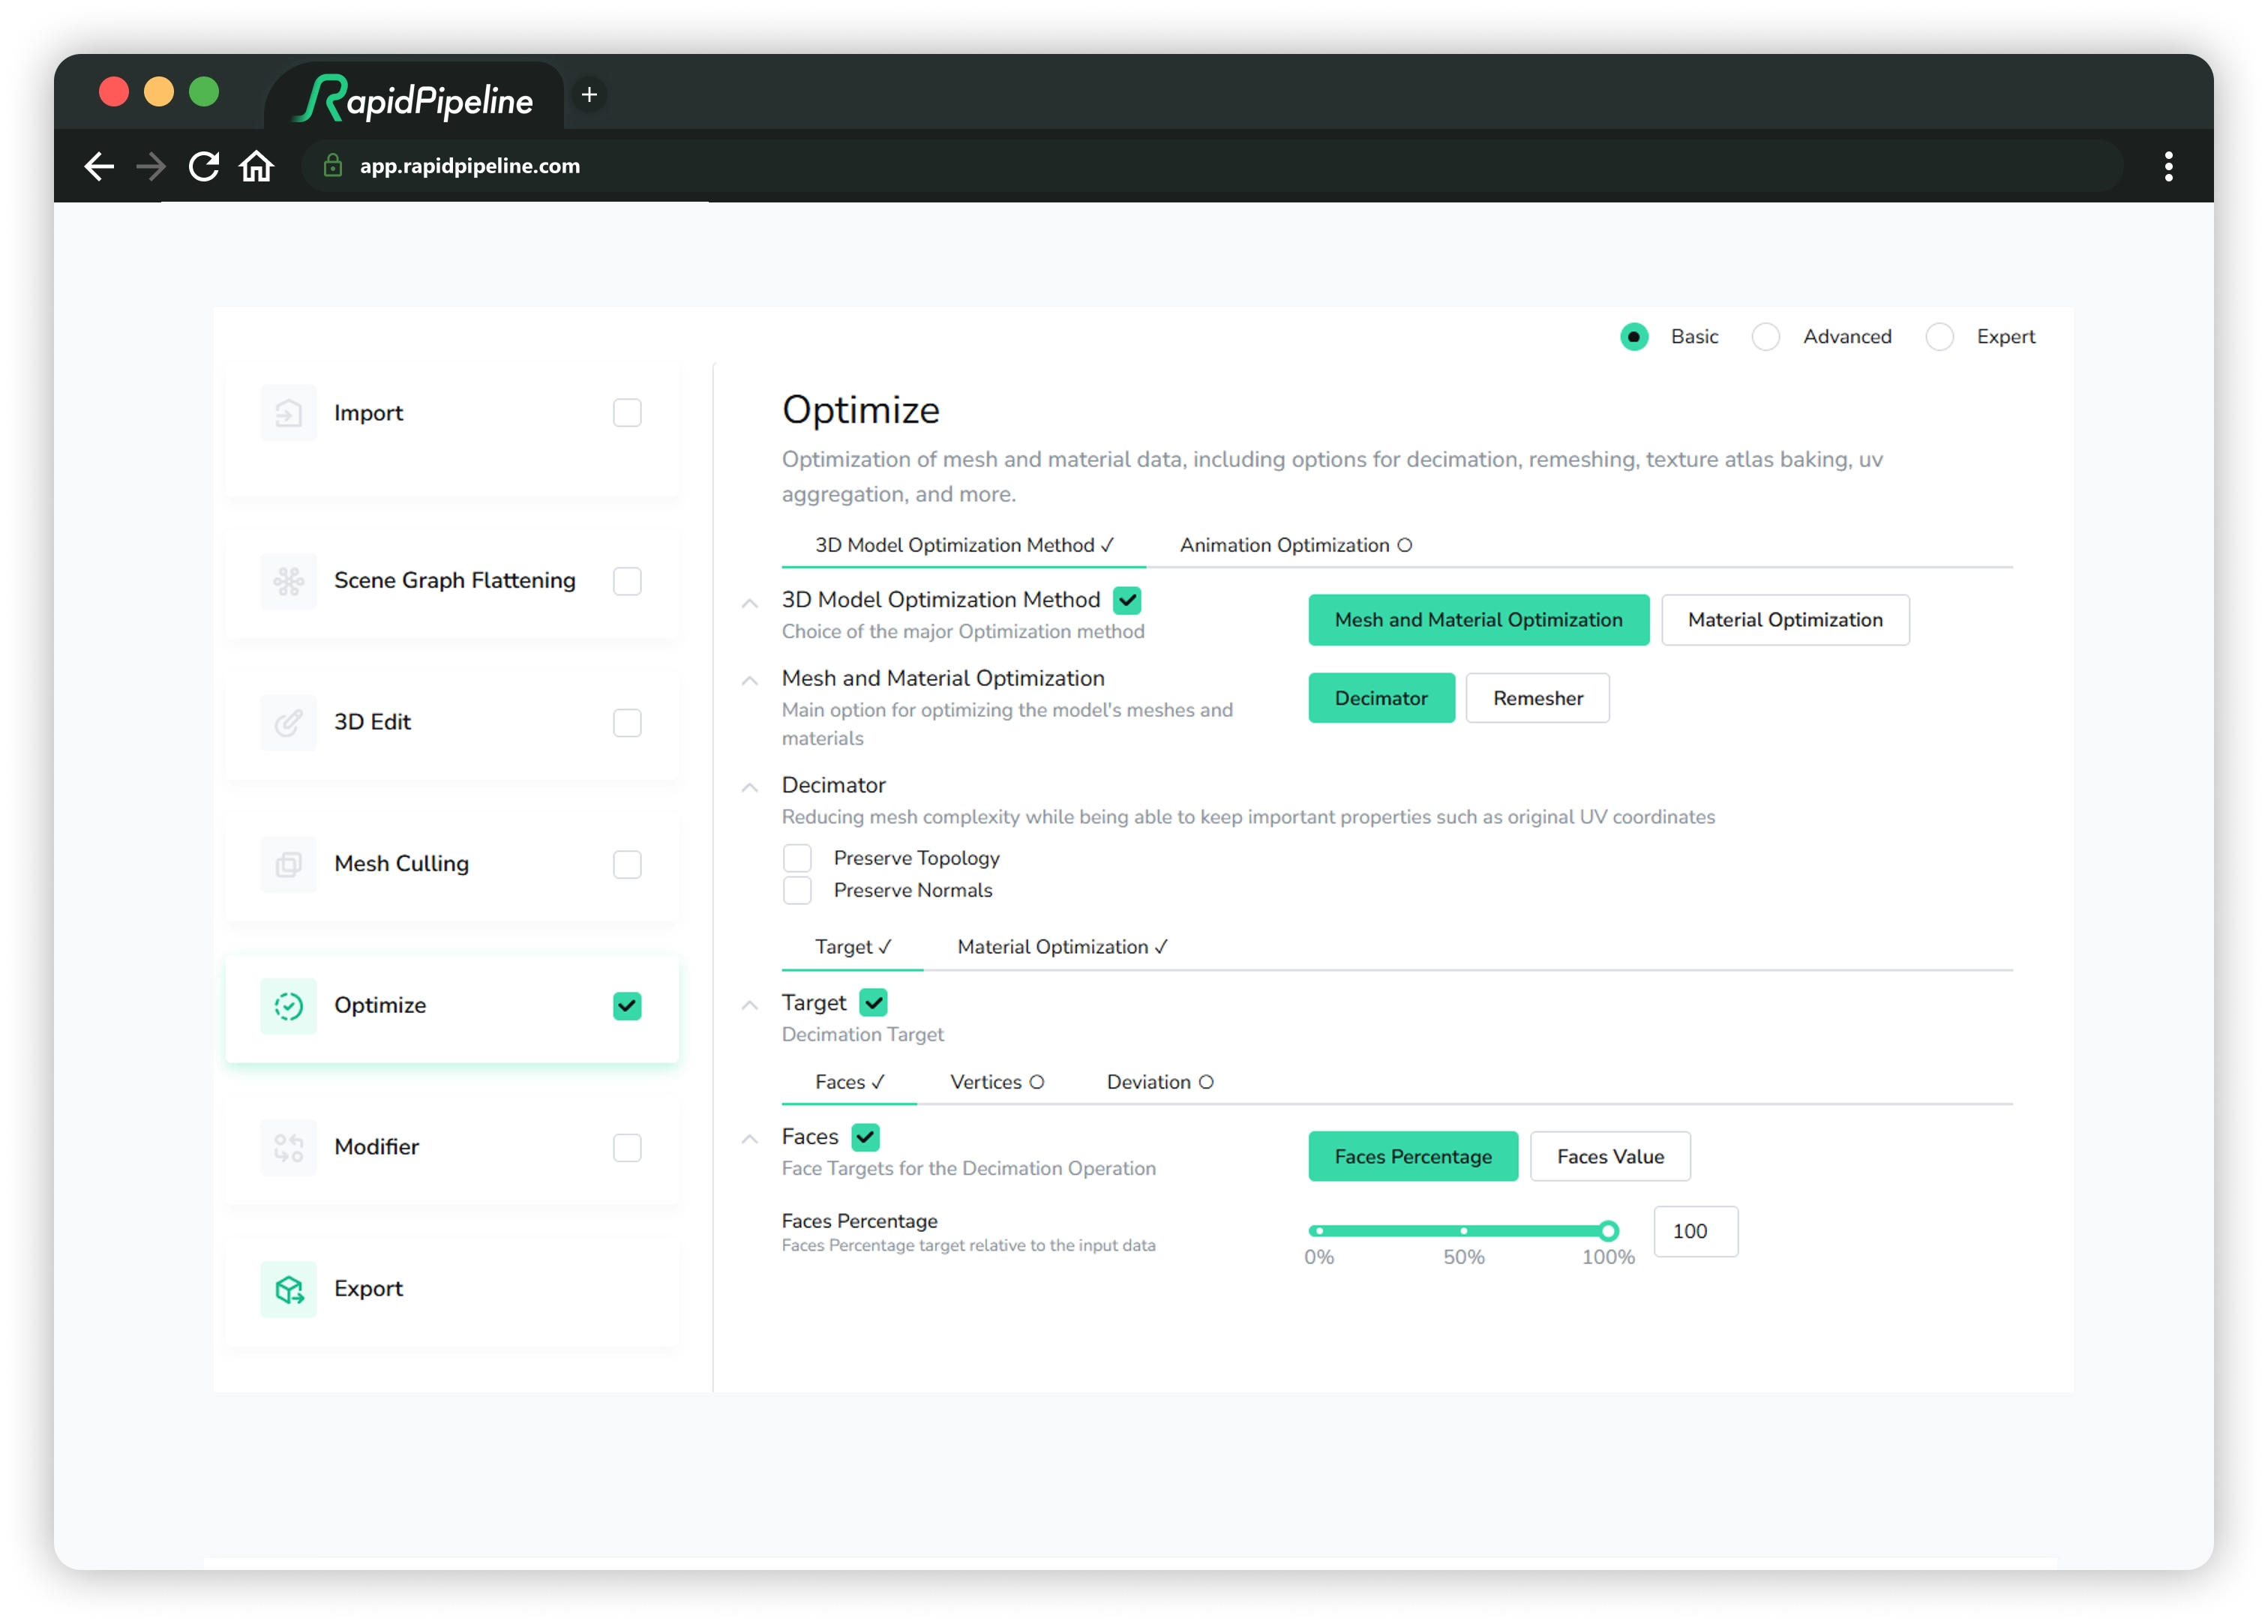Choose the Faces Percentage button
Viewport: 2268px width, 1624px height.
(x=1413, y=1157)
